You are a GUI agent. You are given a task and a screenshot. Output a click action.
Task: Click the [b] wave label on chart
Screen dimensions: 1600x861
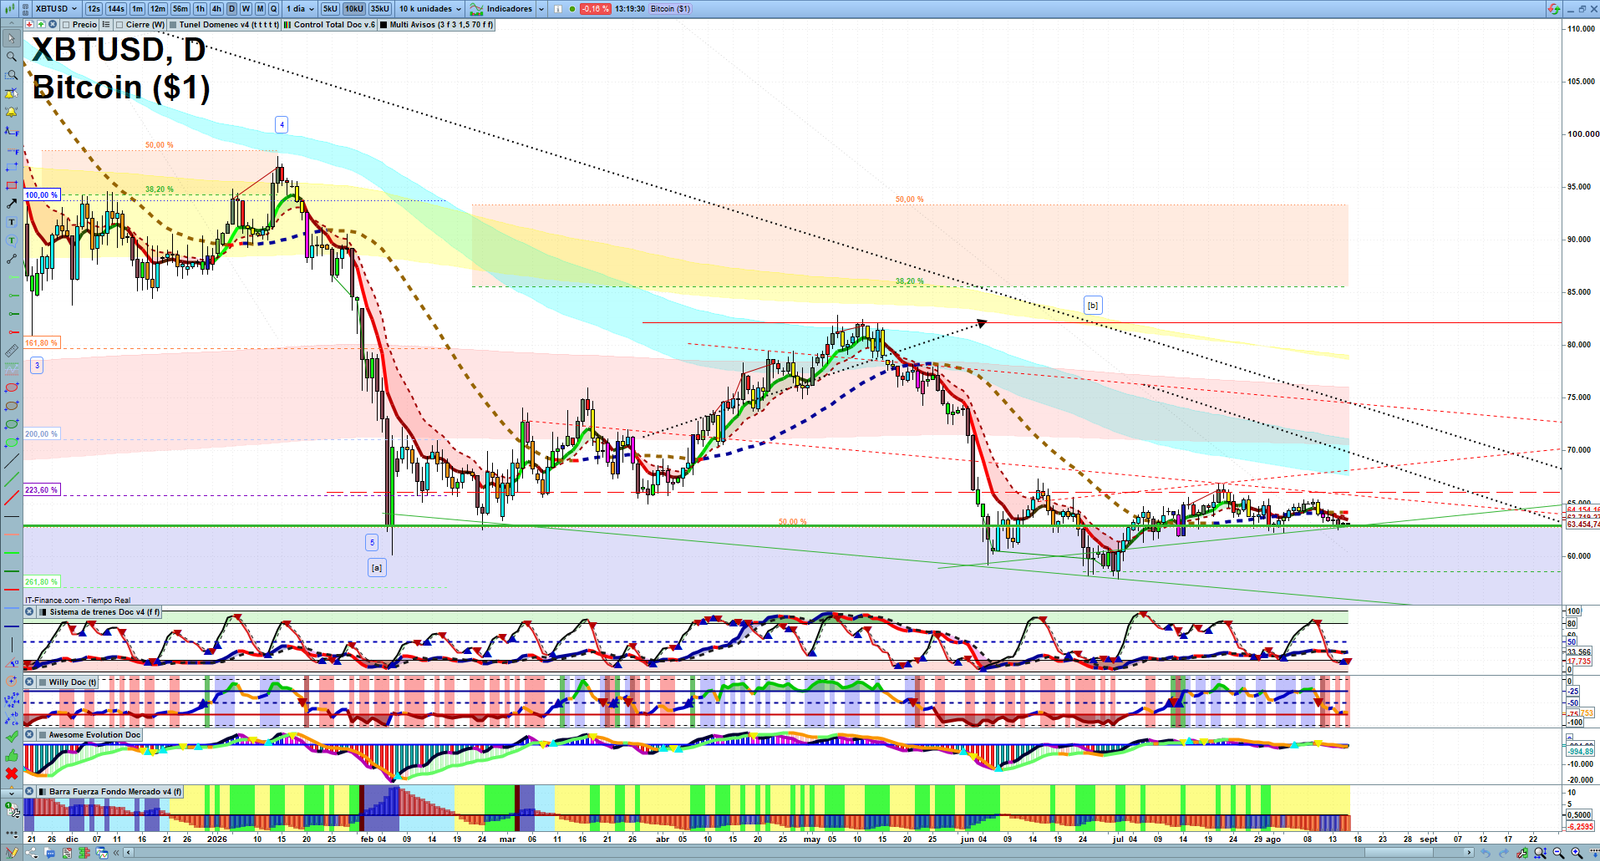coord(1093,305)
